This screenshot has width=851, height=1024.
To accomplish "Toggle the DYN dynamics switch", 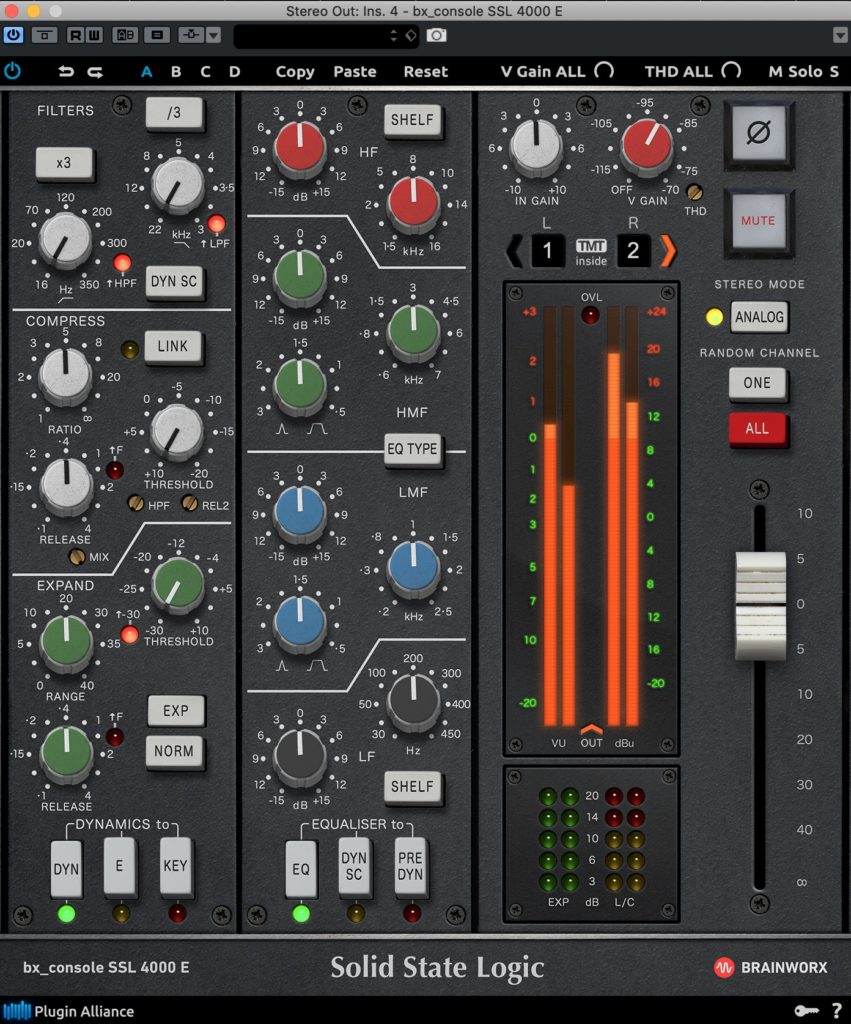I will click(x=66, y=869).
